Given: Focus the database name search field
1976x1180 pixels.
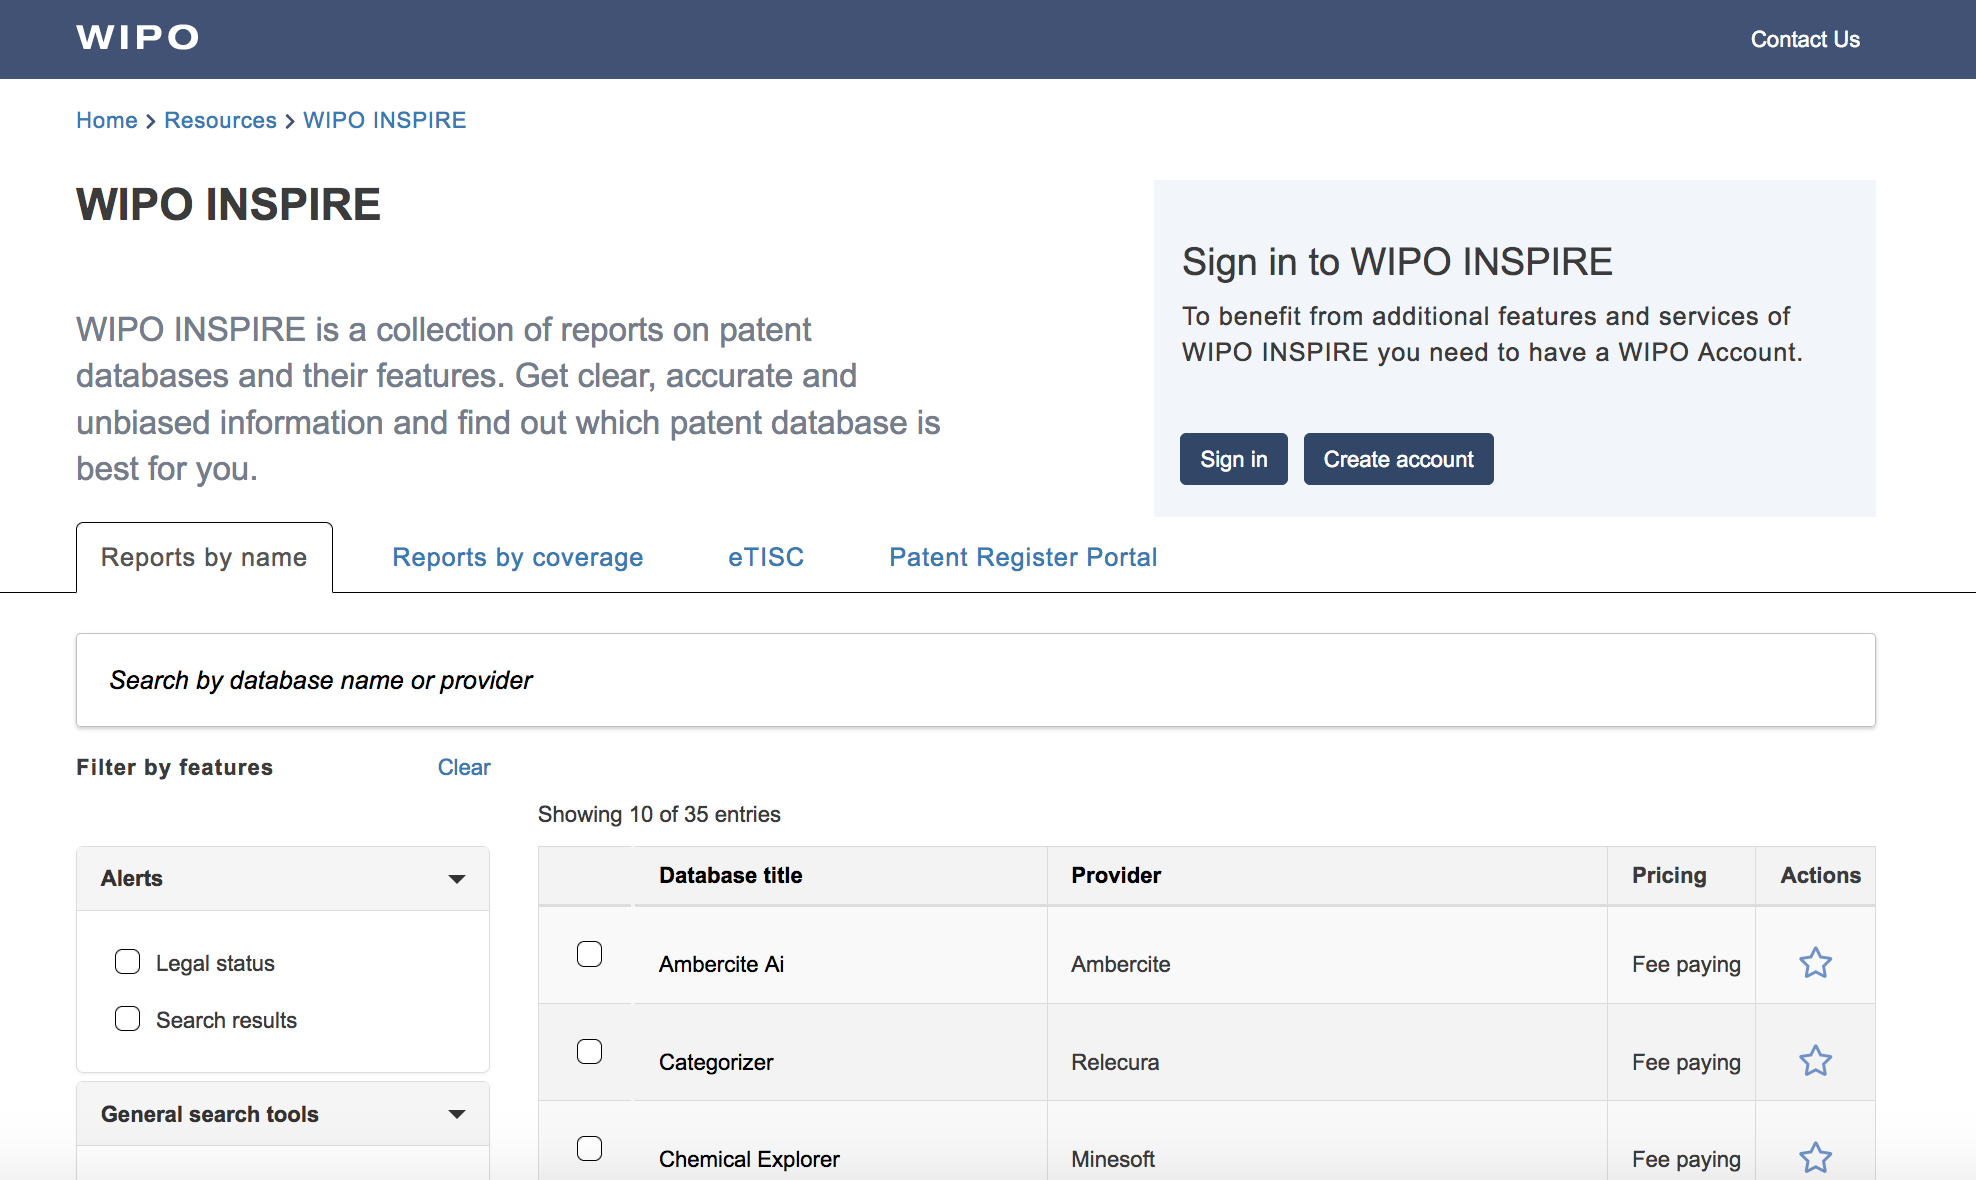Looking at the screenshot, I should click(975, 680).
